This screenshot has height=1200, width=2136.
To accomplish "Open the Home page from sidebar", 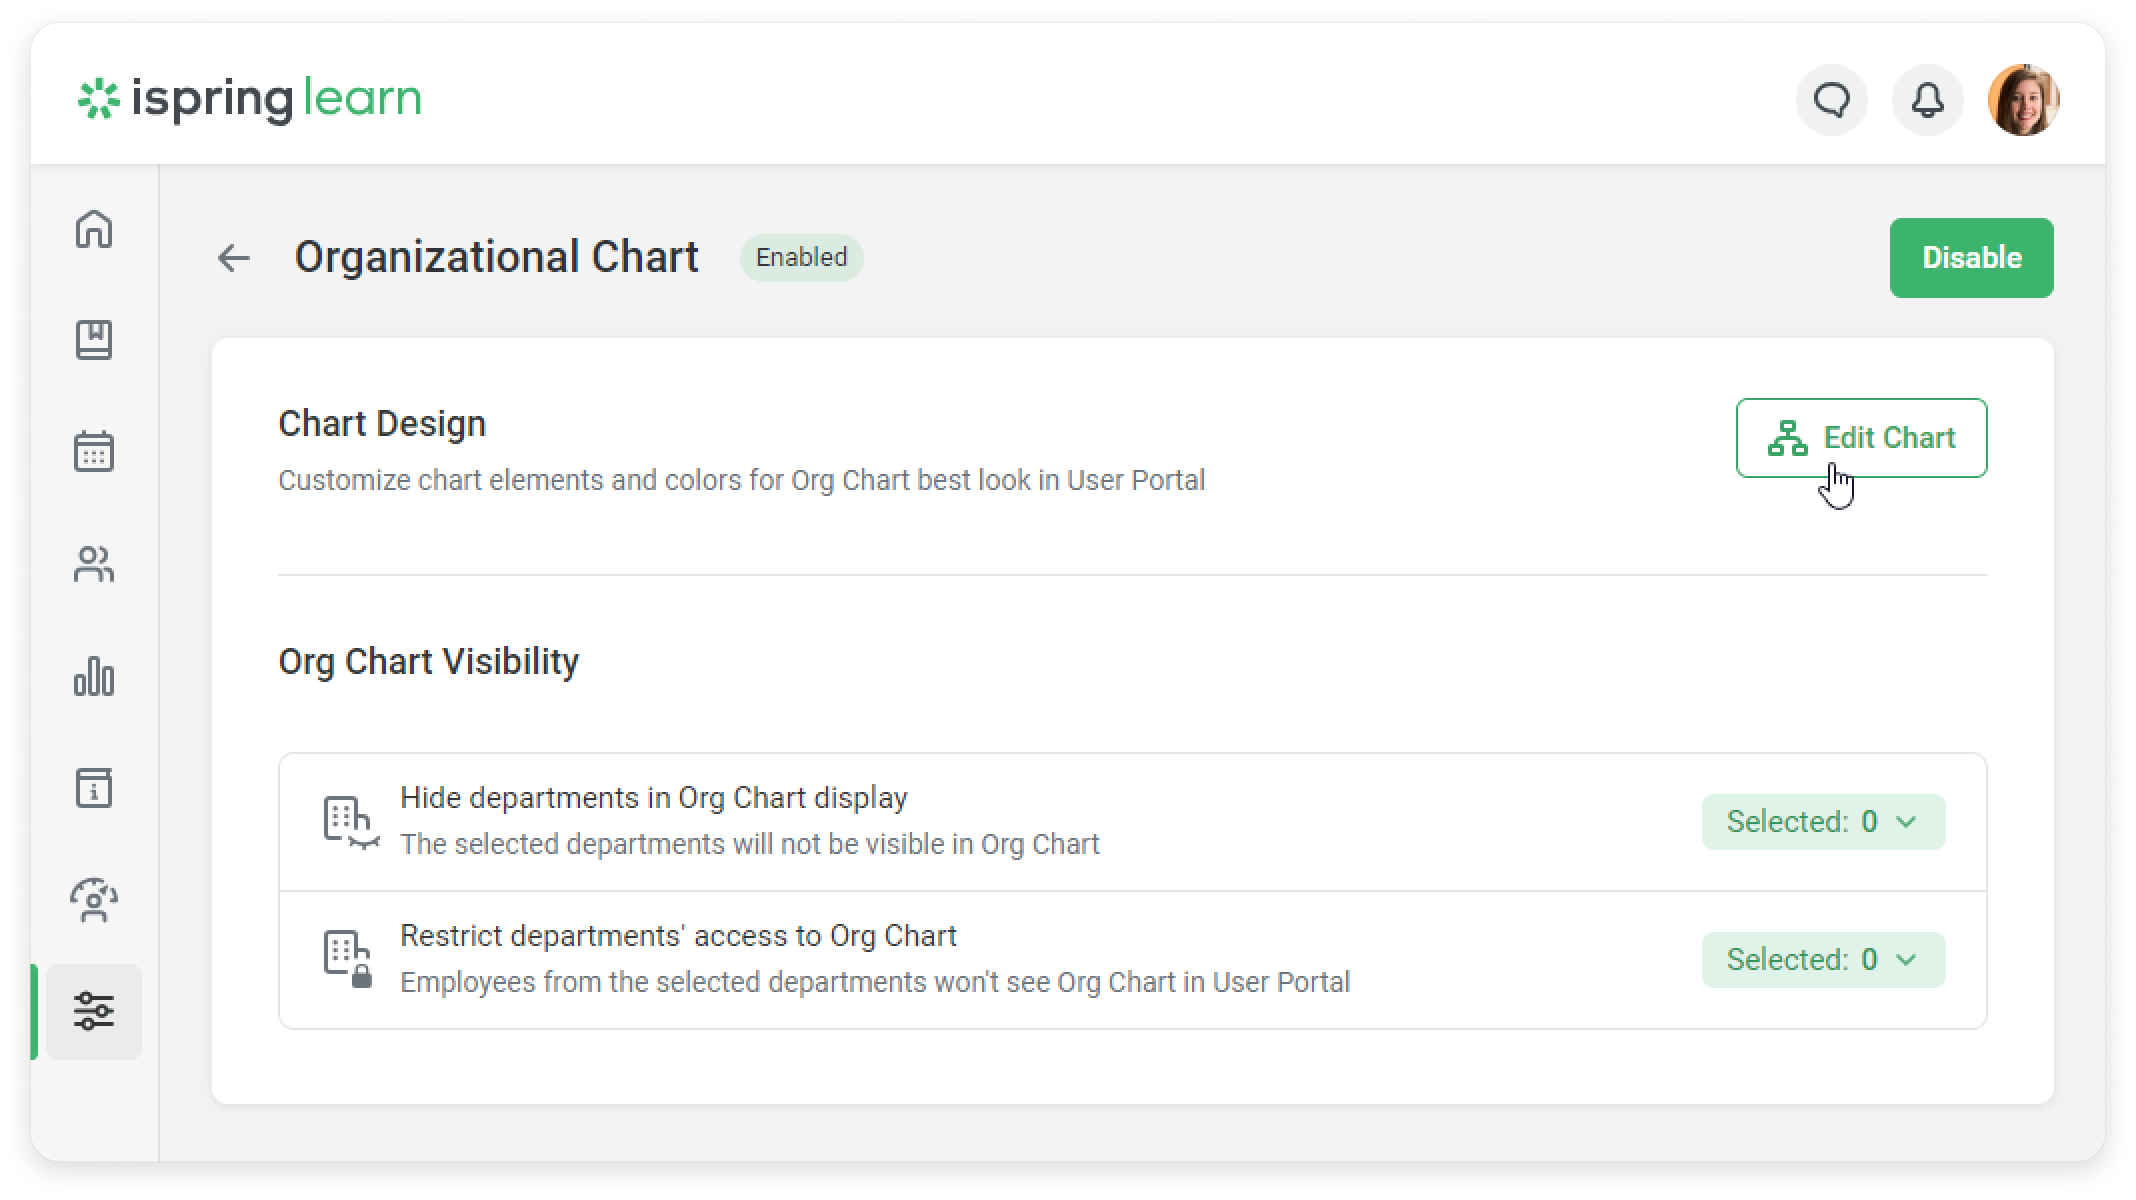I will tap(94, 229).
